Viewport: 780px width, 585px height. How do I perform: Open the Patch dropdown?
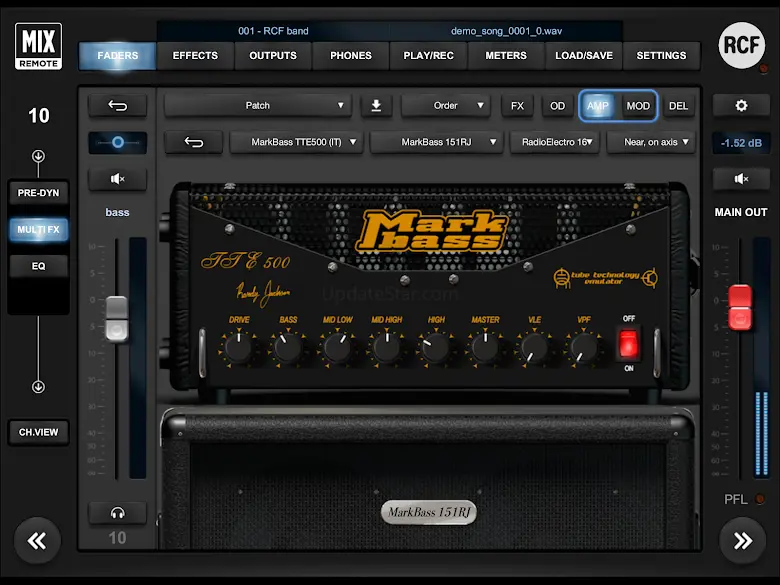(257, 105)
